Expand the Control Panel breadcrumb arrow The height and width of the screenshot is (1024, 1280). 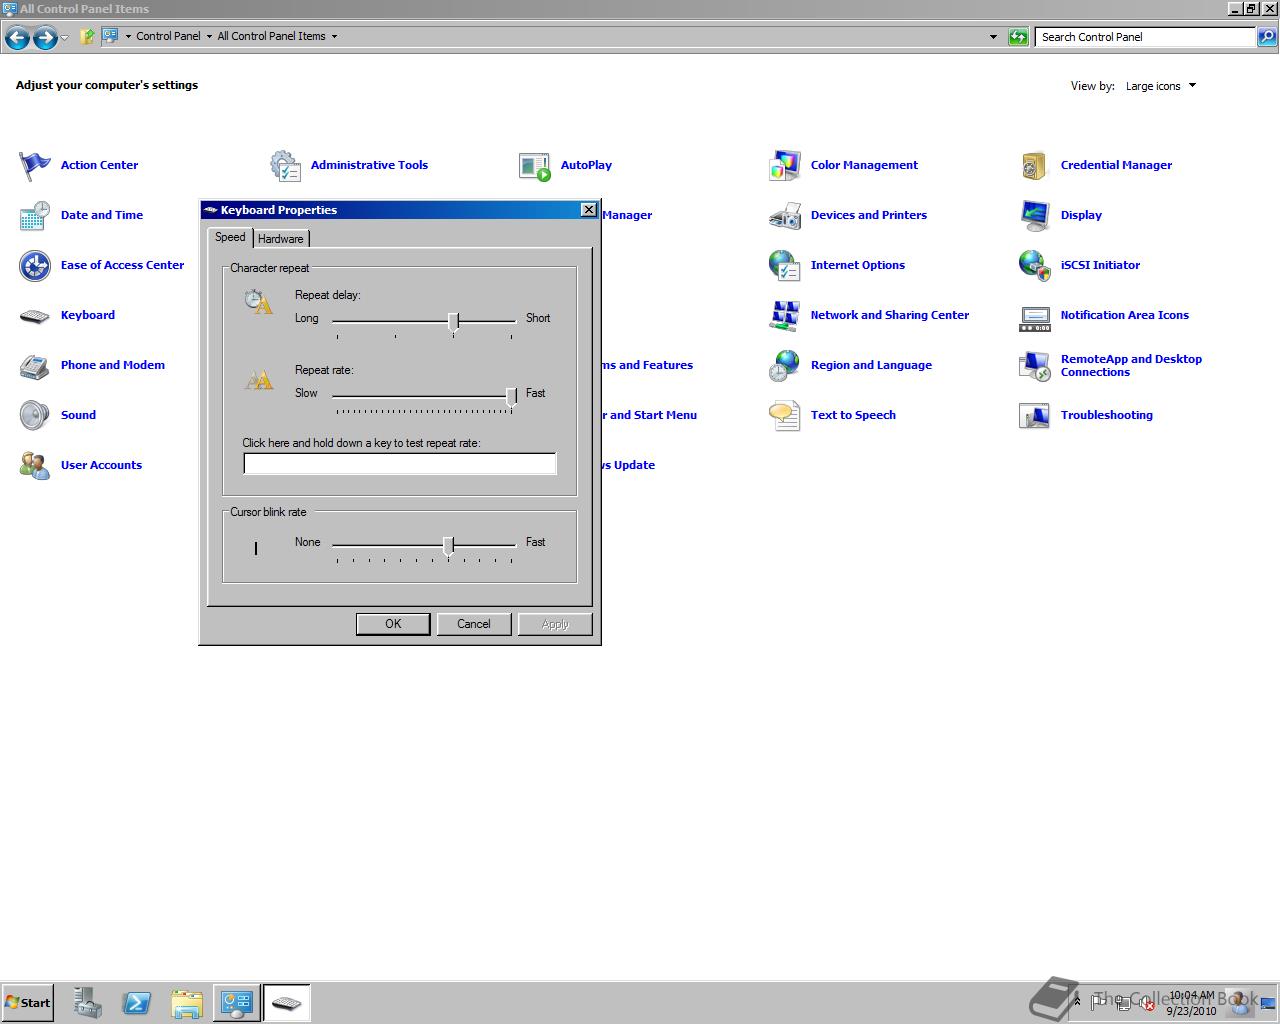(x=209, y=36)
